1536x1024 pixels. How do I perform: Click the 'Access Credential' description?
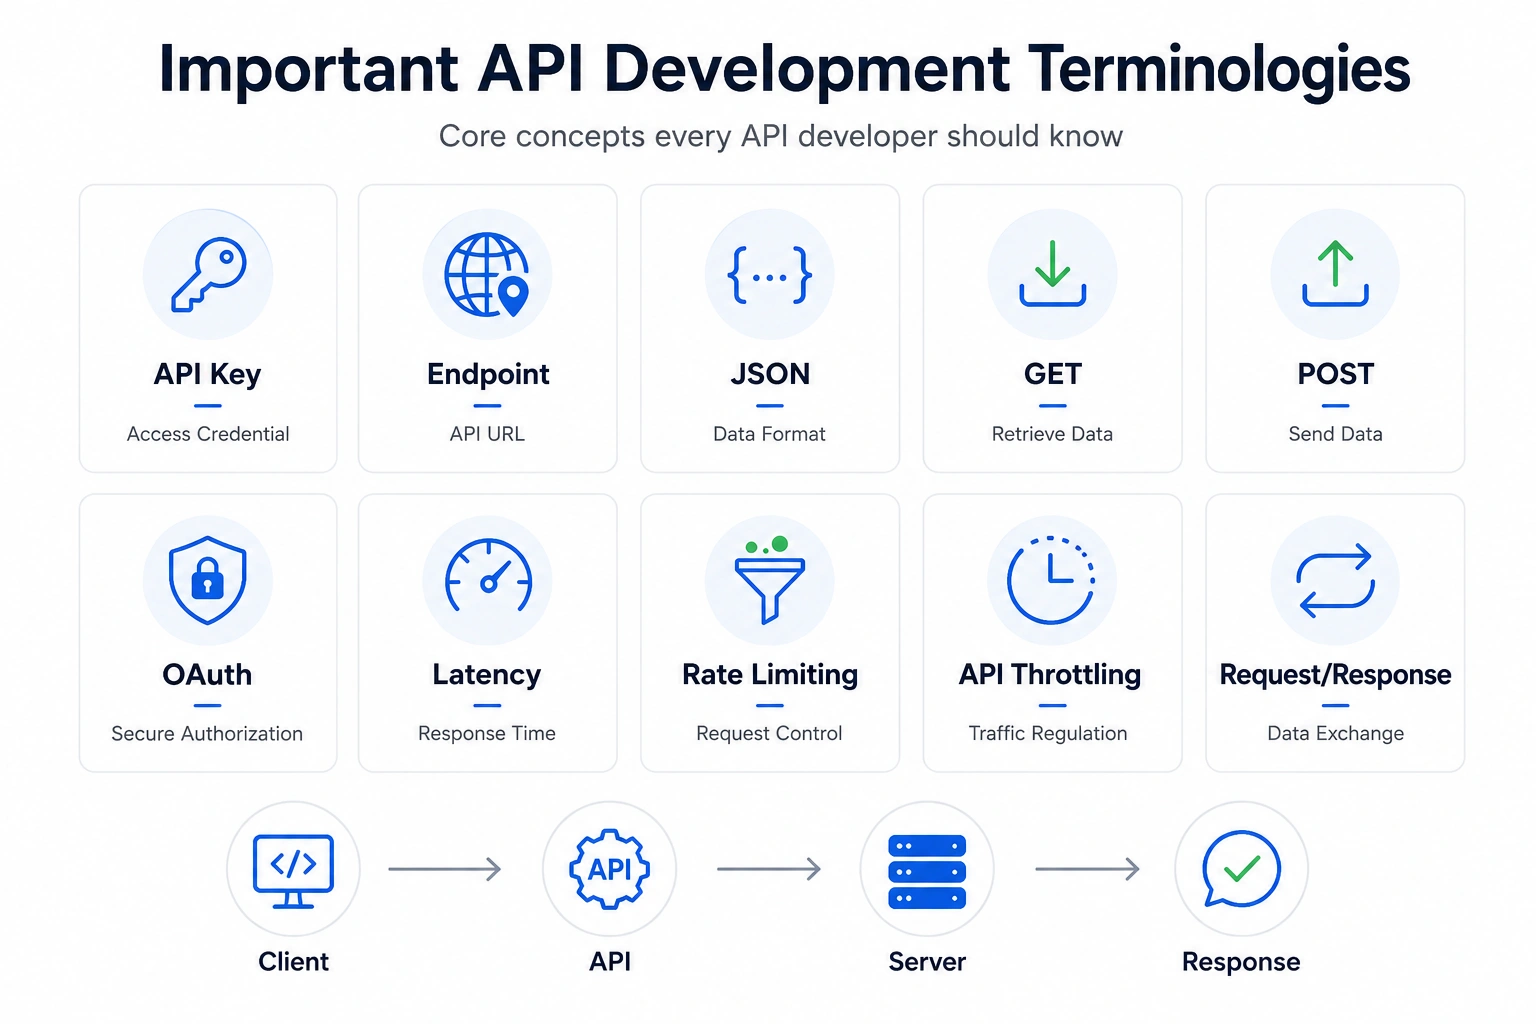pos(208,434)
